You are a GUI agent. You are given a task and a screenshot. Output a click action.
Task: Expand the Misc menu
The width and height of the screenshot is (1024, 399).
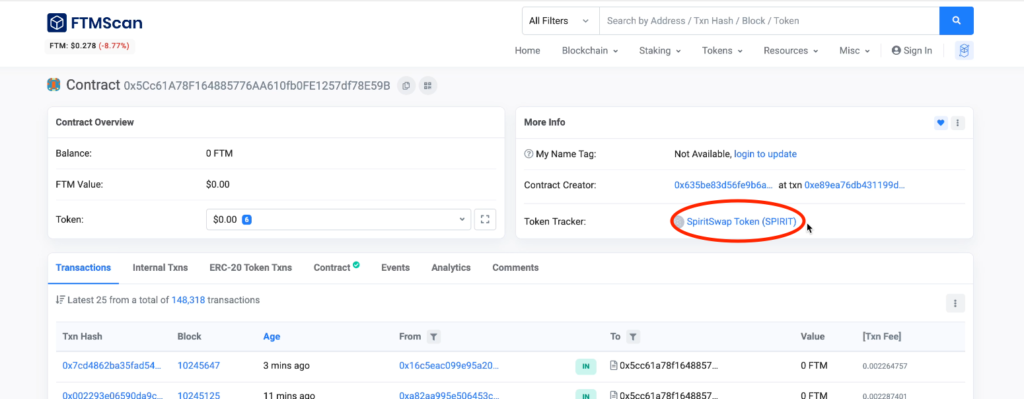click(x=854, y=50)
